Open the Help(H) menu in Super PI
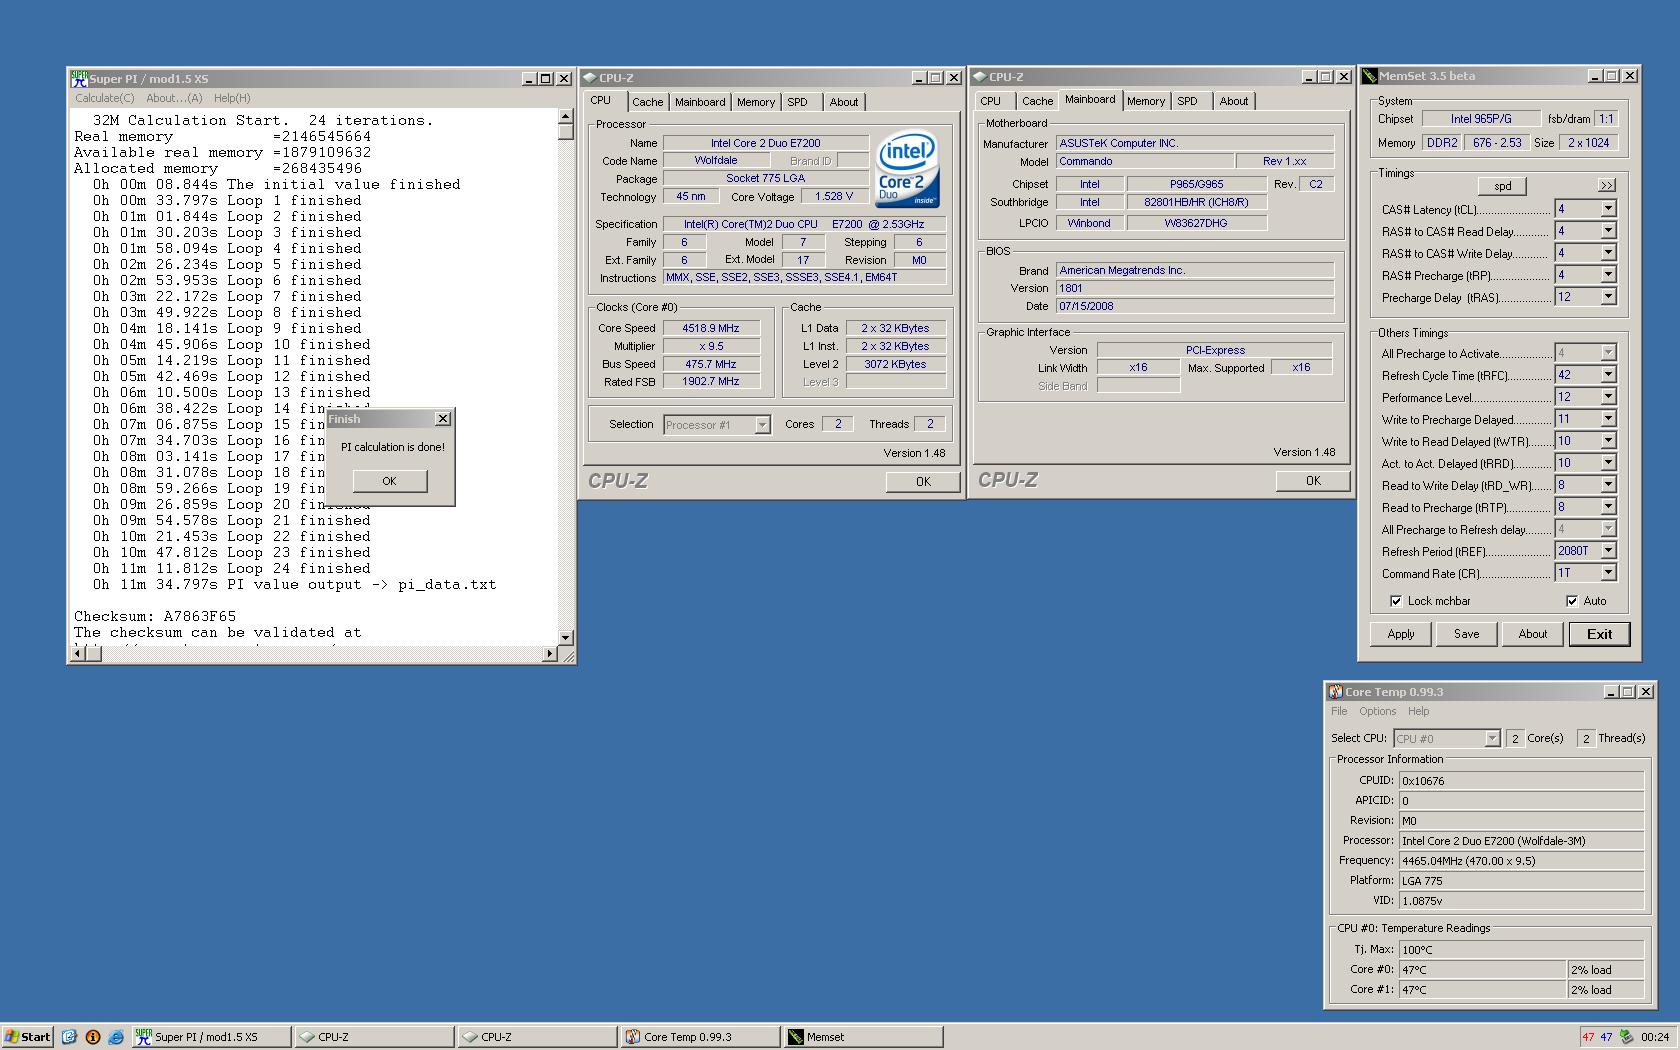 tap(232, 98)
